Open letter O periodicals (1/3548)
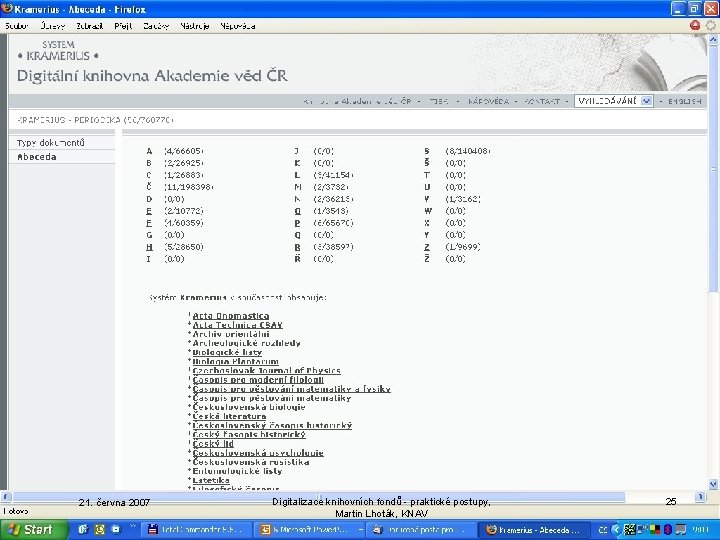 (x=298, y=211)
